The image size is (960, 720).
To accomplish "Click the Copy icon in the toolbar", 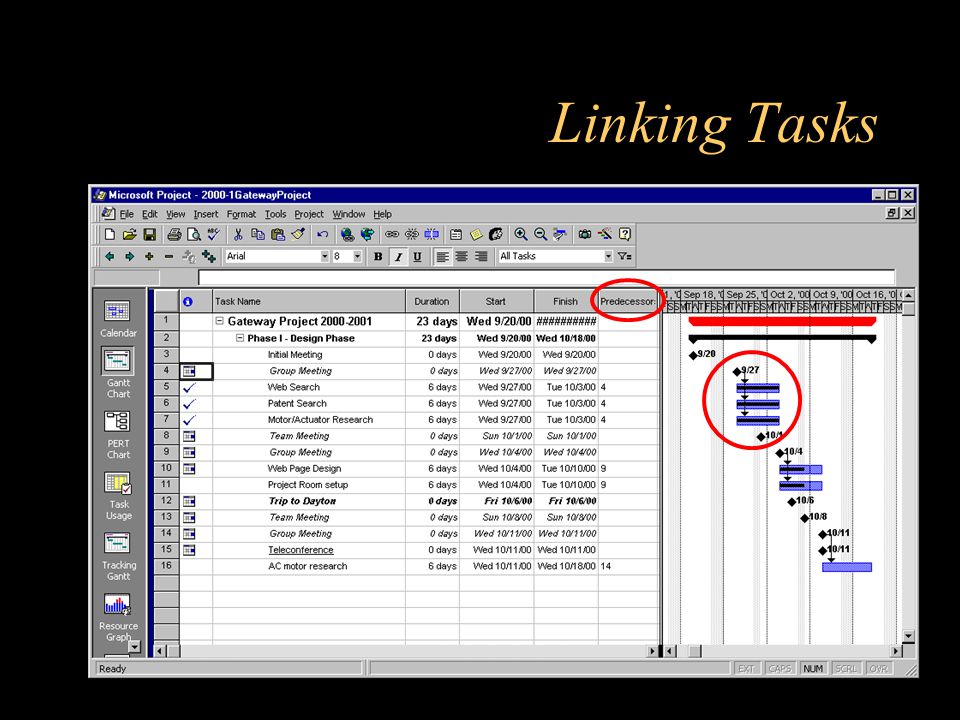I will coord(258,234).
